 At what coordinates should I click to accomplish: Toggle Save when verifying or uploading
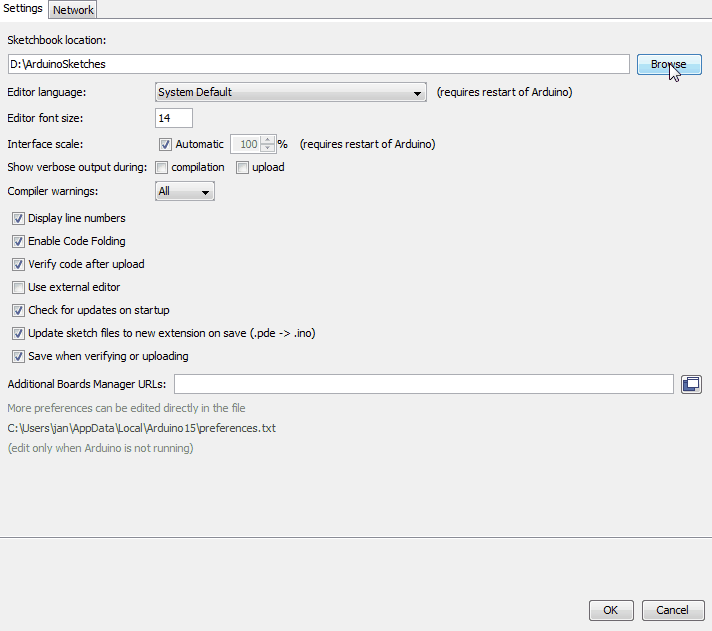pyautogui.click(x=18, y=356)
